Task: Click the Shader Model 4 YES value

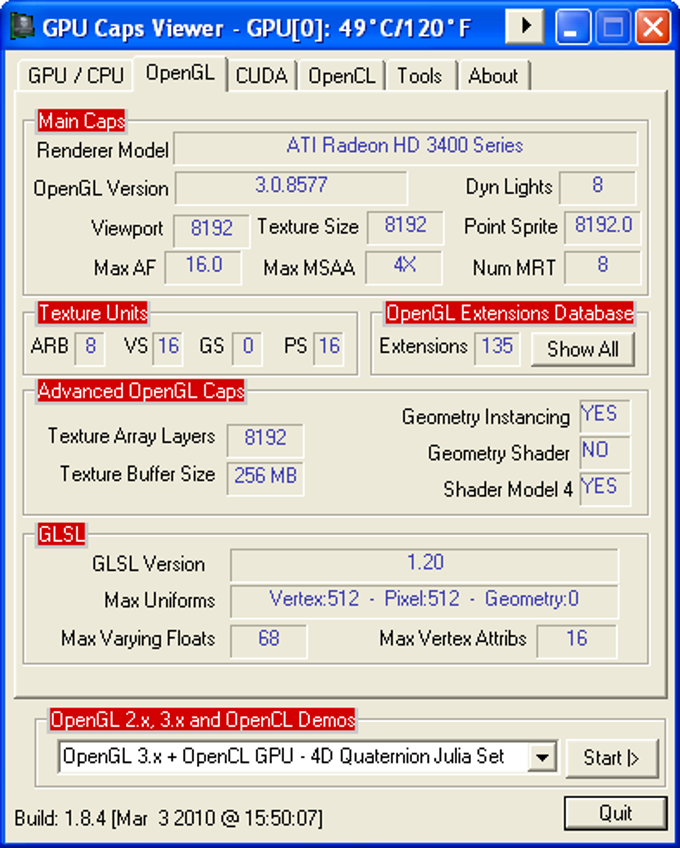Action: point(605,489)
